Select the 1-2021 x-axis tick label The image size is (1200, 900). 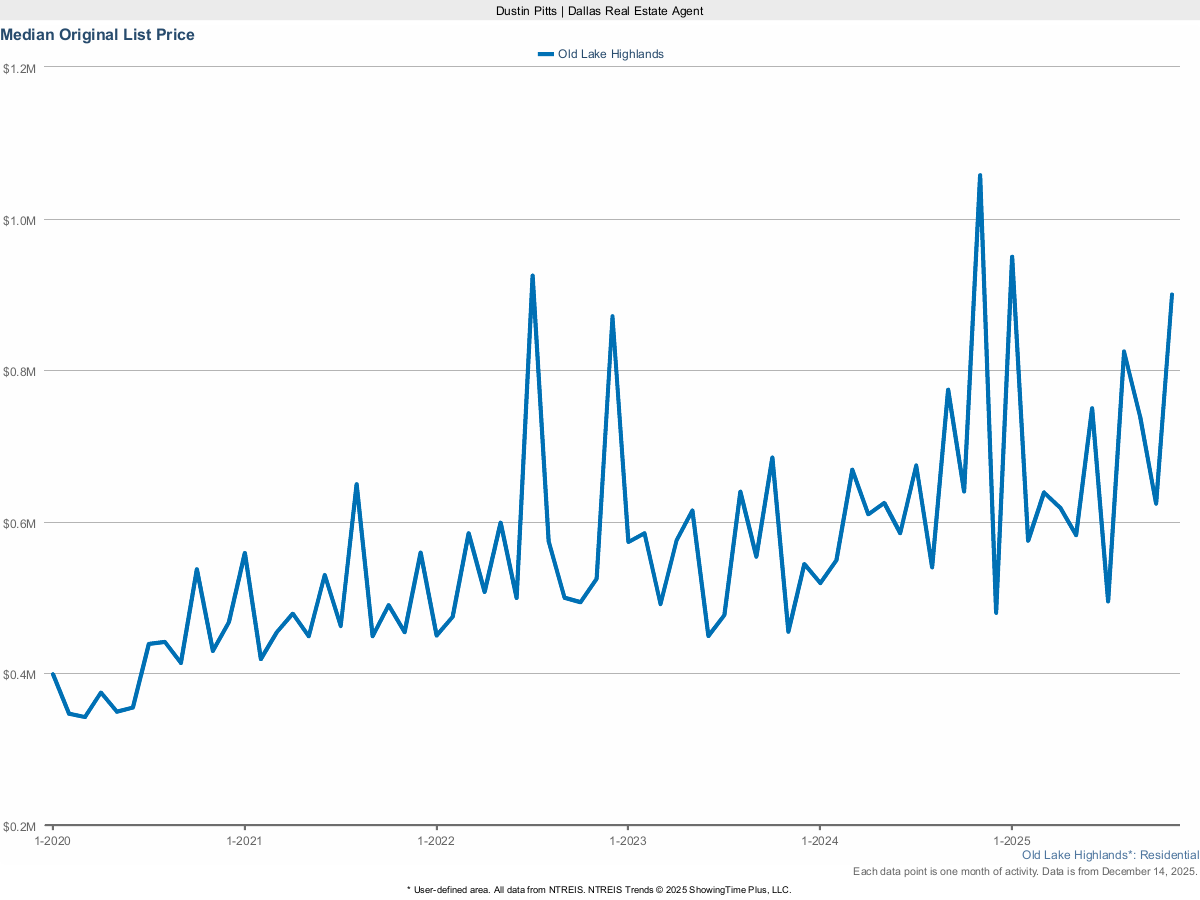pos(244,841)
